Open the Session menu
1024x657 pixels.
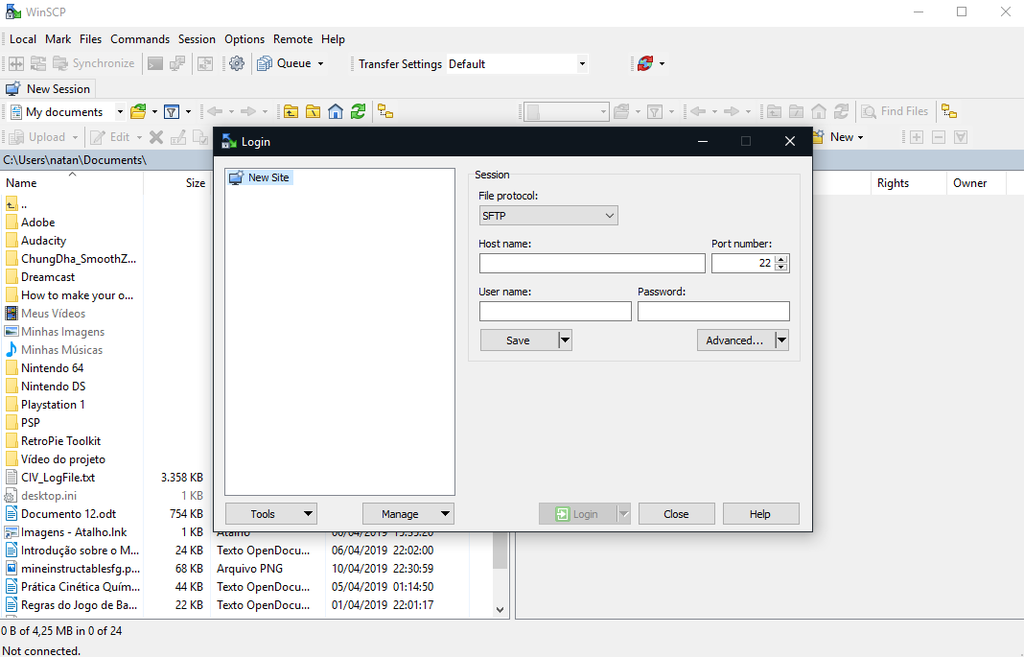(x=197, y=39)
